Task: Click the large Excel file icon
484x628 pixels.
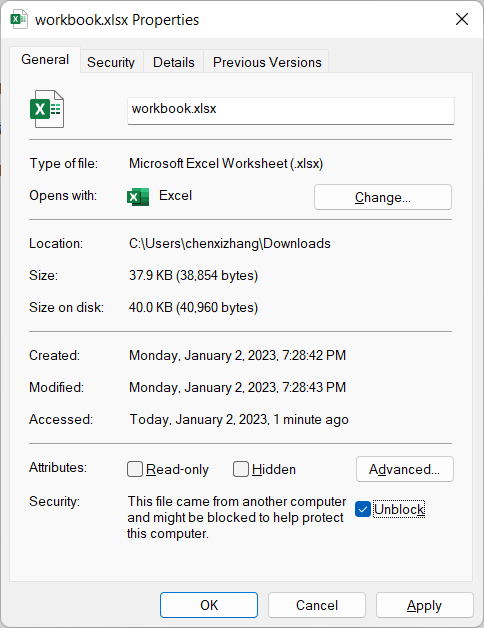Action: 47,109
